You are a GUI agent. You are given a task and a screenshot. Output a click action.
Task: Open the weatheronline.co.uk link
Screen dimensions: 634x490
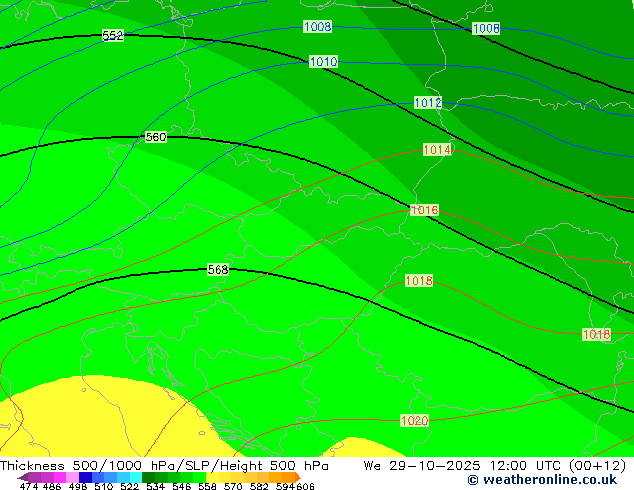point(542,480)
